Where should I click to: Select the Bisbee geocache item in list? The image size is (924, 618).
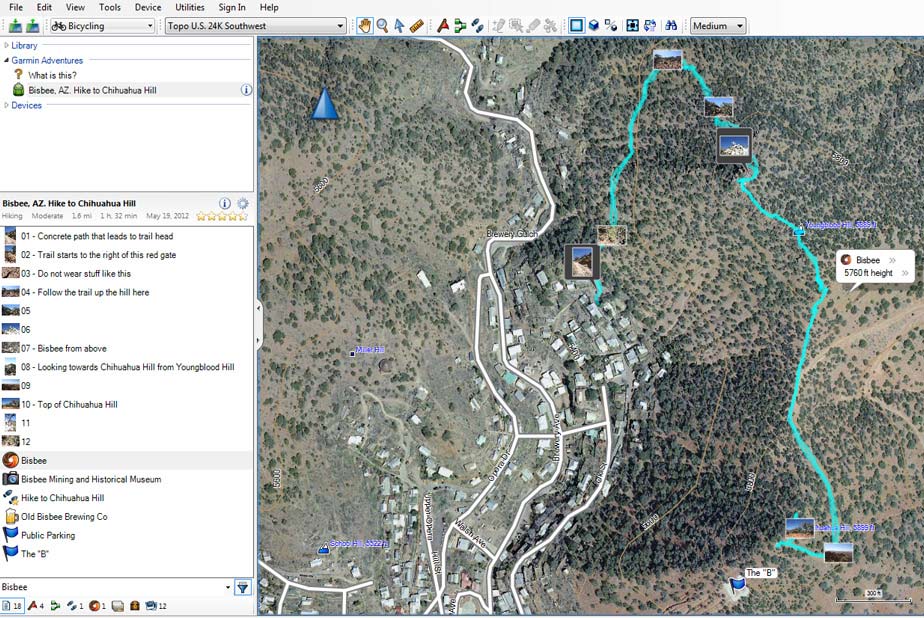pyautogui.click(x=127, y=461)
